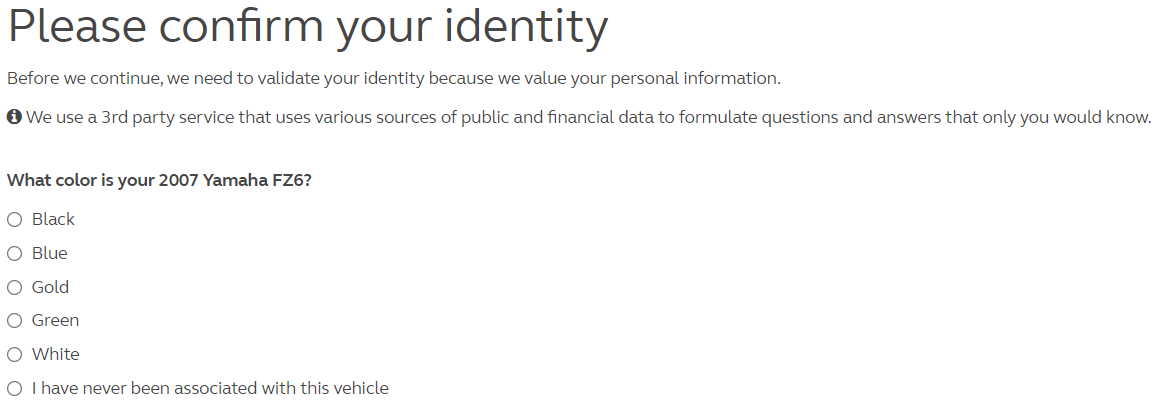Click the "Before we continue" opening words
1157x405 pixels.
[x=74, y=78]
